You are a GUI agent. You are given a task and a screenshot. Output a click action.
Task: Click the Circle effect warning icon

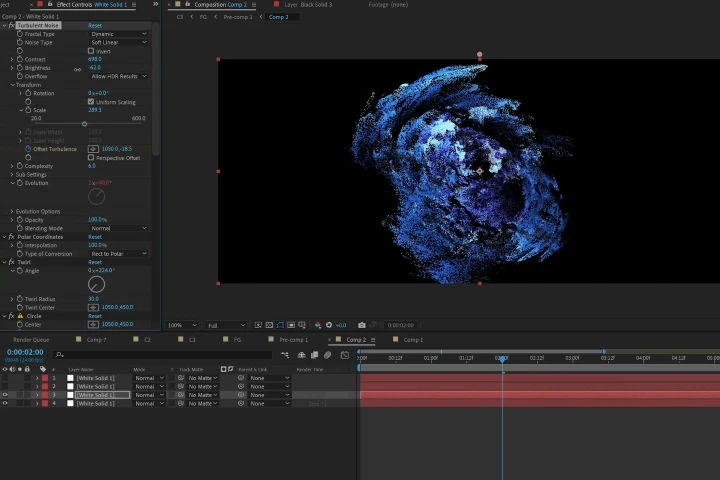(x=20, y=316)
